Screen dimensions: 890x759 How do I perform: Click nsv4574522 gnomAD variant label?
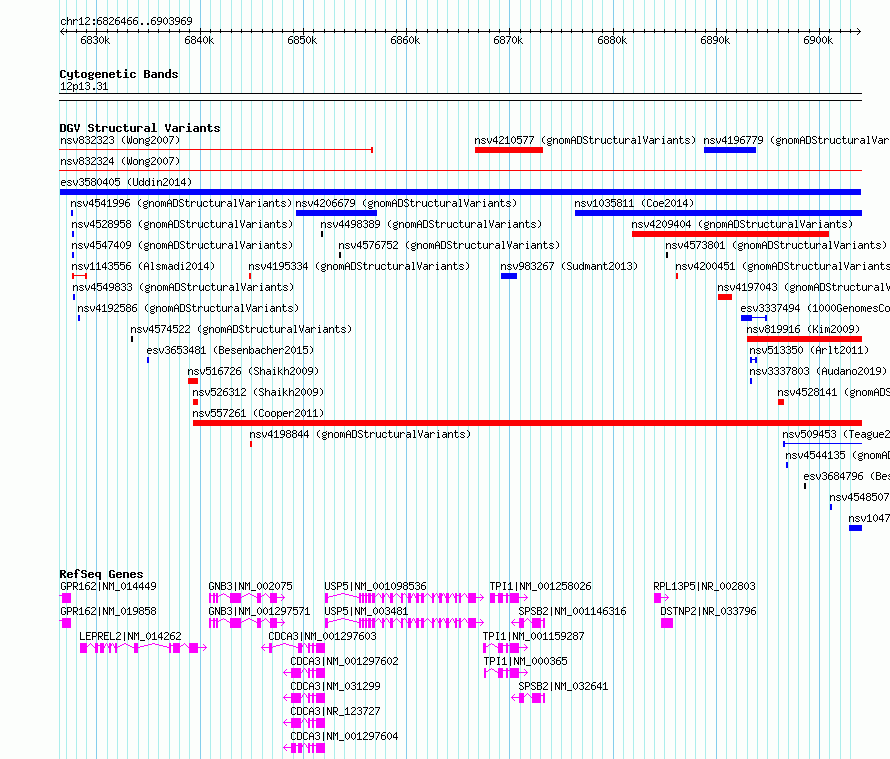[x=241, y=329]
